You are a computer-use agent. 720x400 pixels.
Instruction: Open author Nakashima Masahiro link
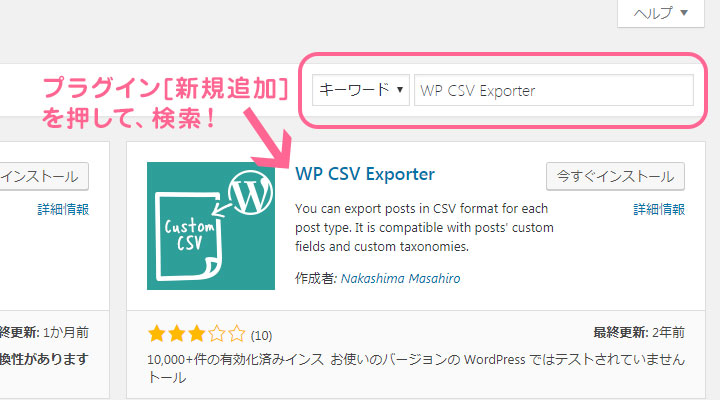click(x=400, y=278)
